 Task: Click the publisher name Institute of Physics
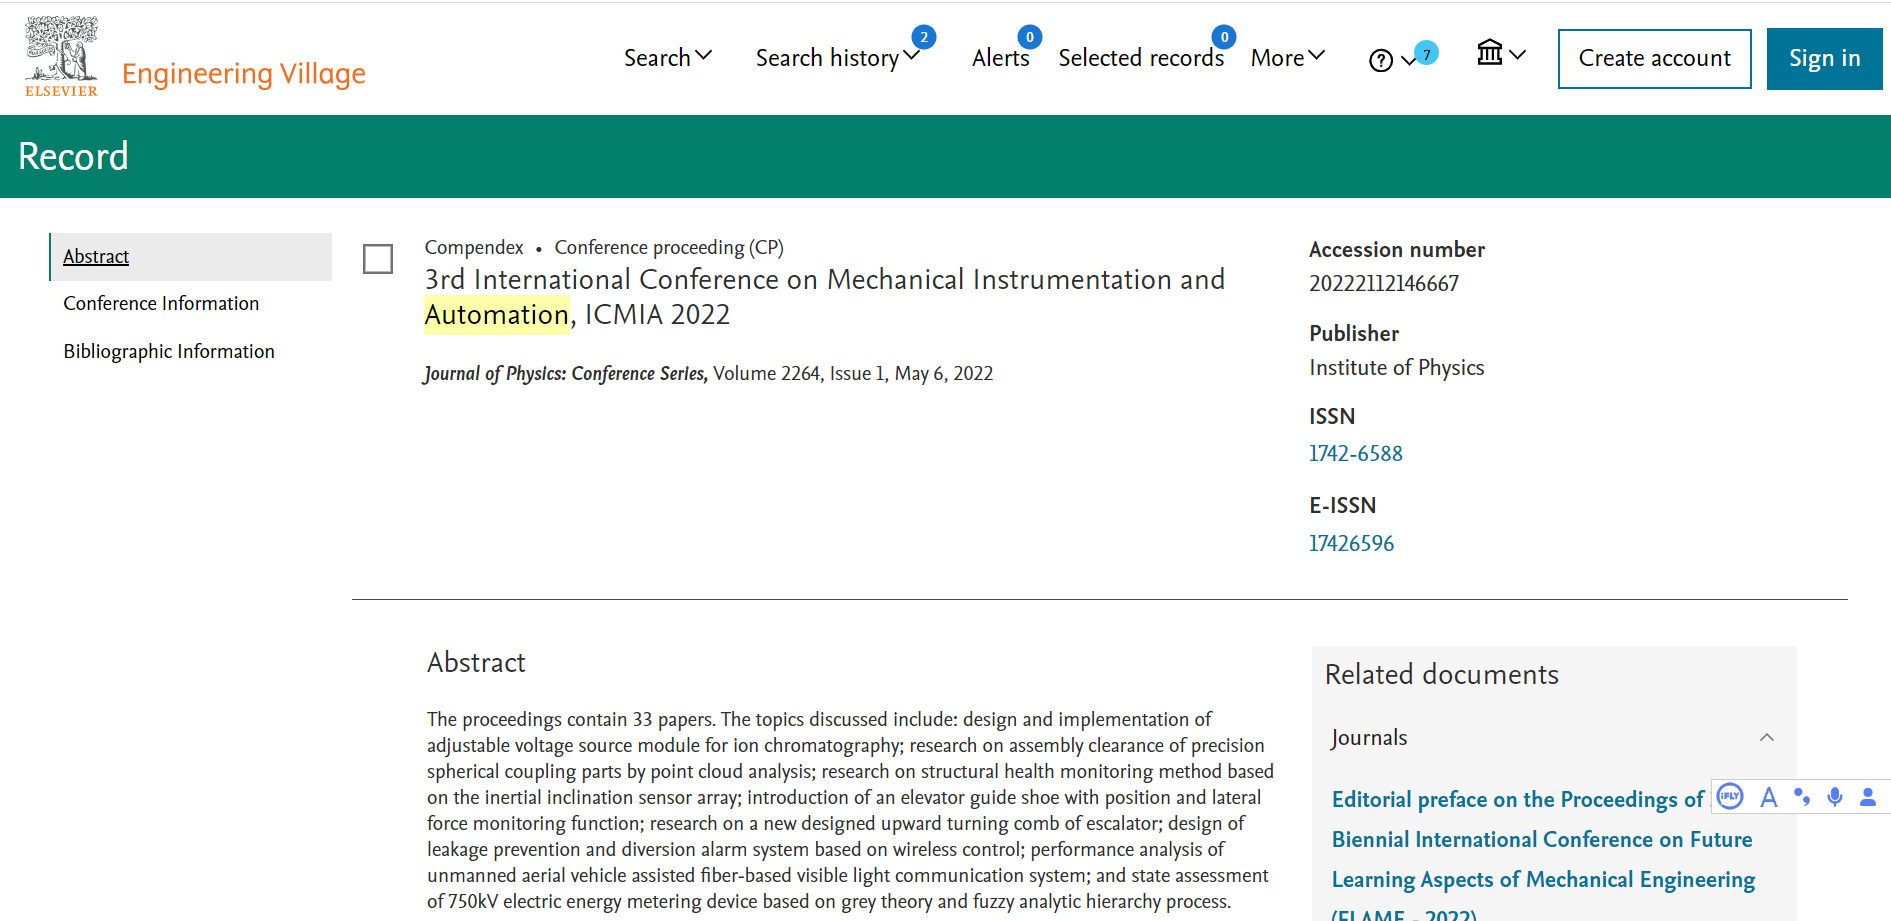(x=1397, y=368)
